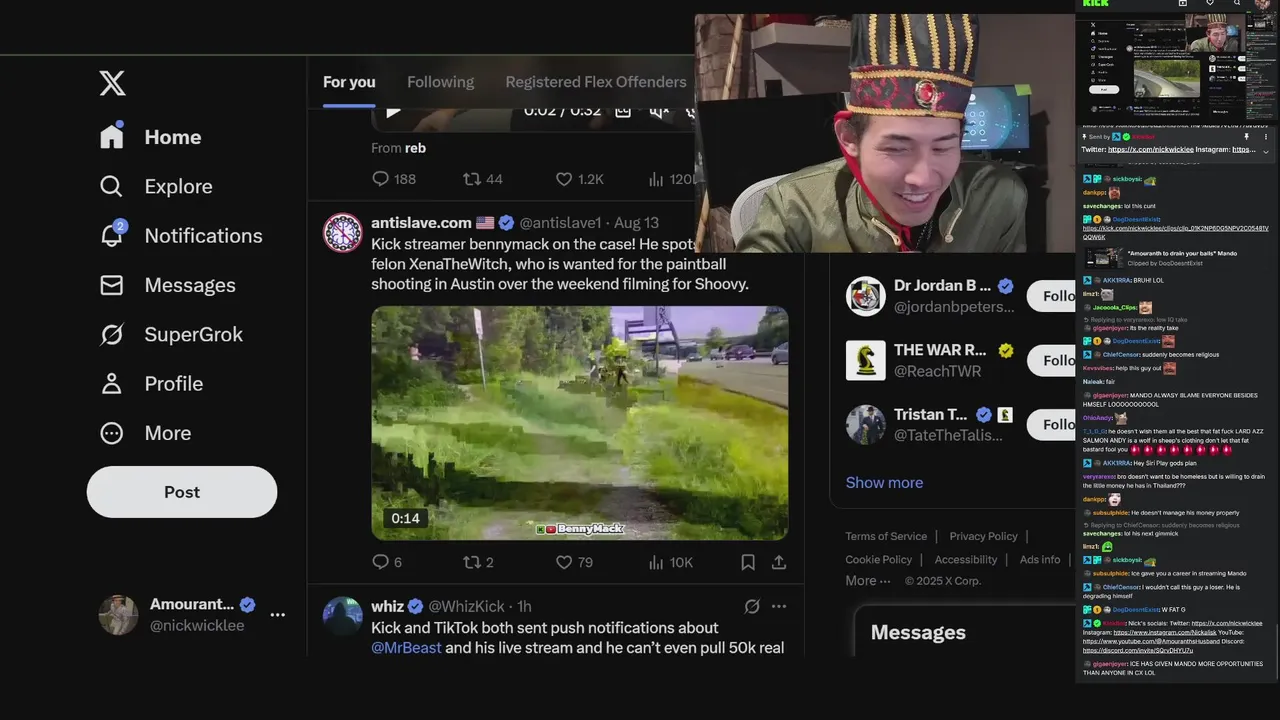Open Cookie Policy link

click(879, 560)
